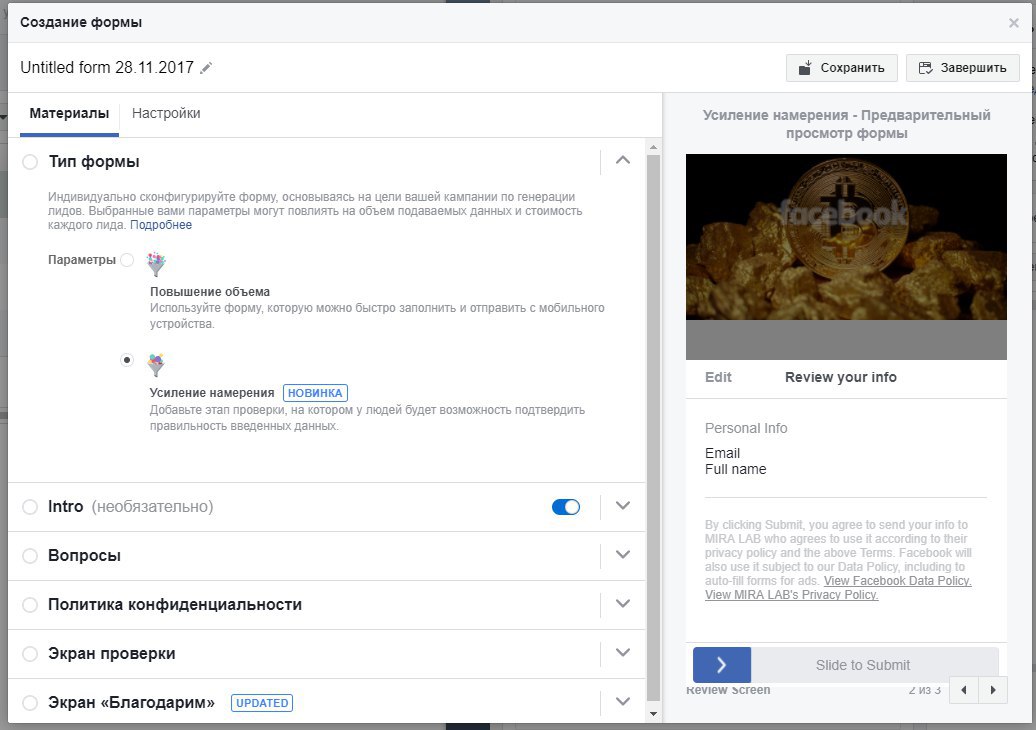This screenshot has width=1036, height=730.
Task: Click the Завершить finish button
Action: 962,68
